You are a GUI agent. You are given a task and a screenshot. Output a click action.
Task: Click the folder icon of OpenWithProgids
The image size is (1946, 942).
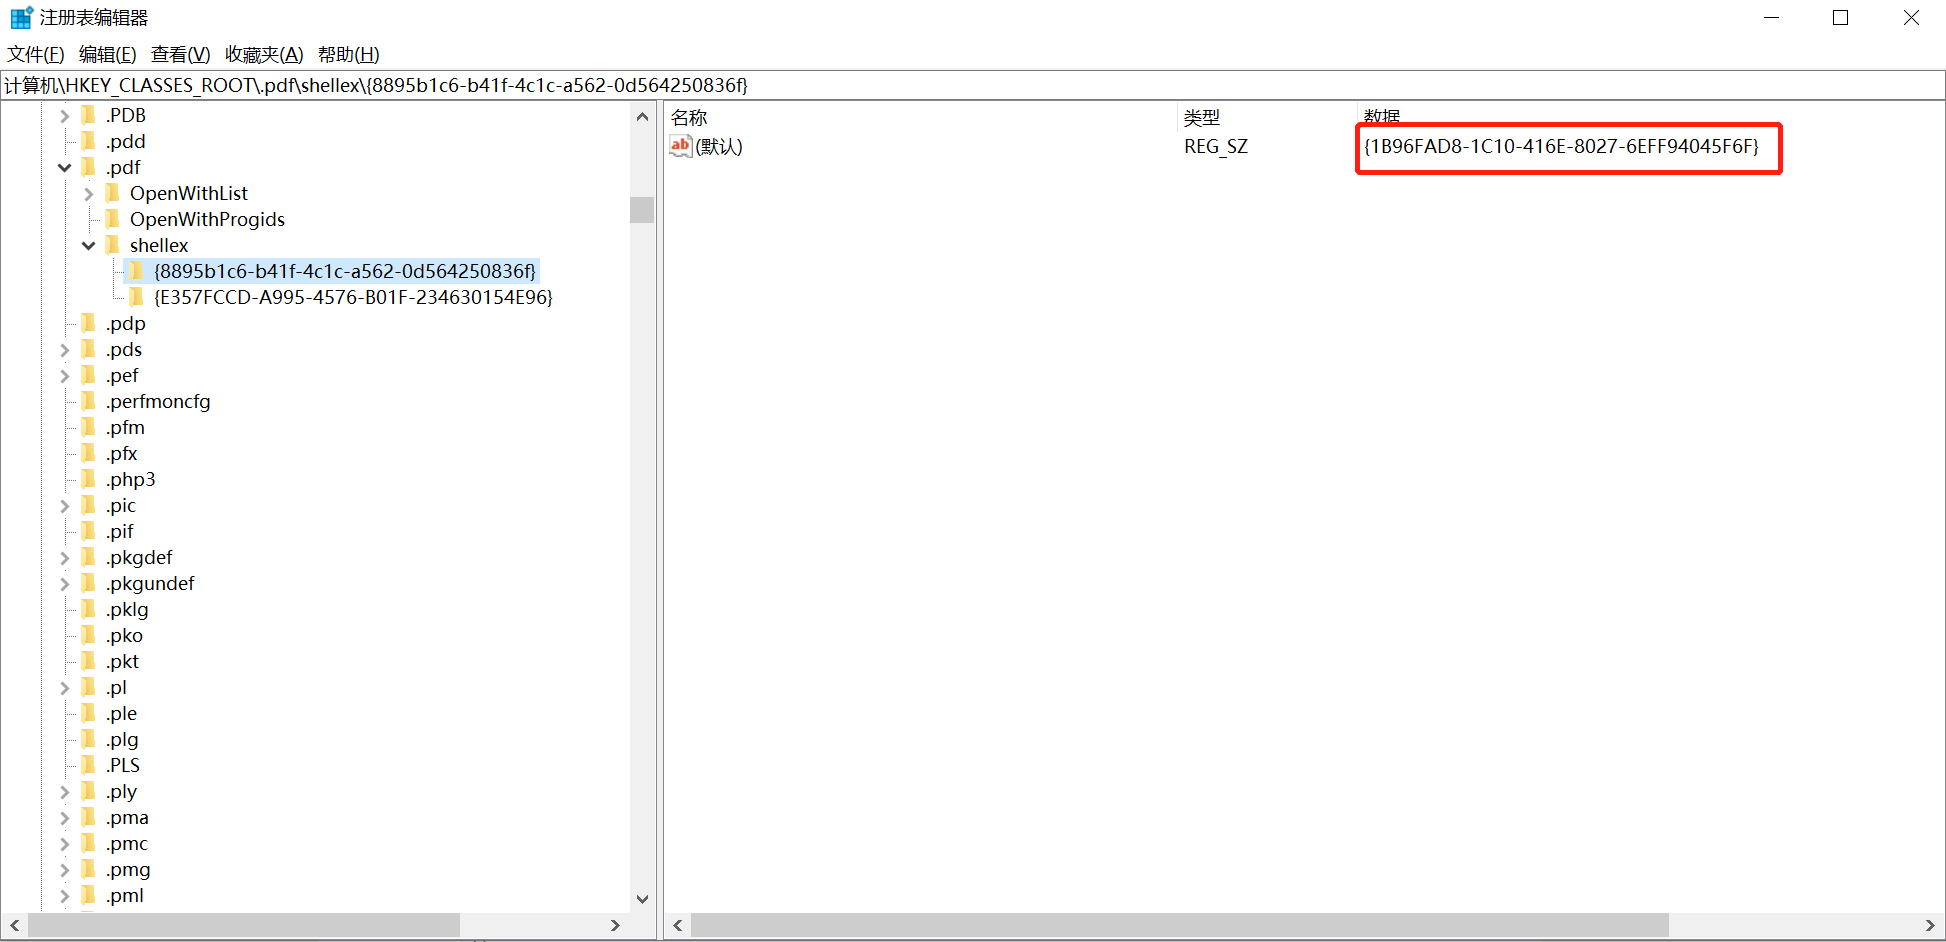(x=113, y=219)
